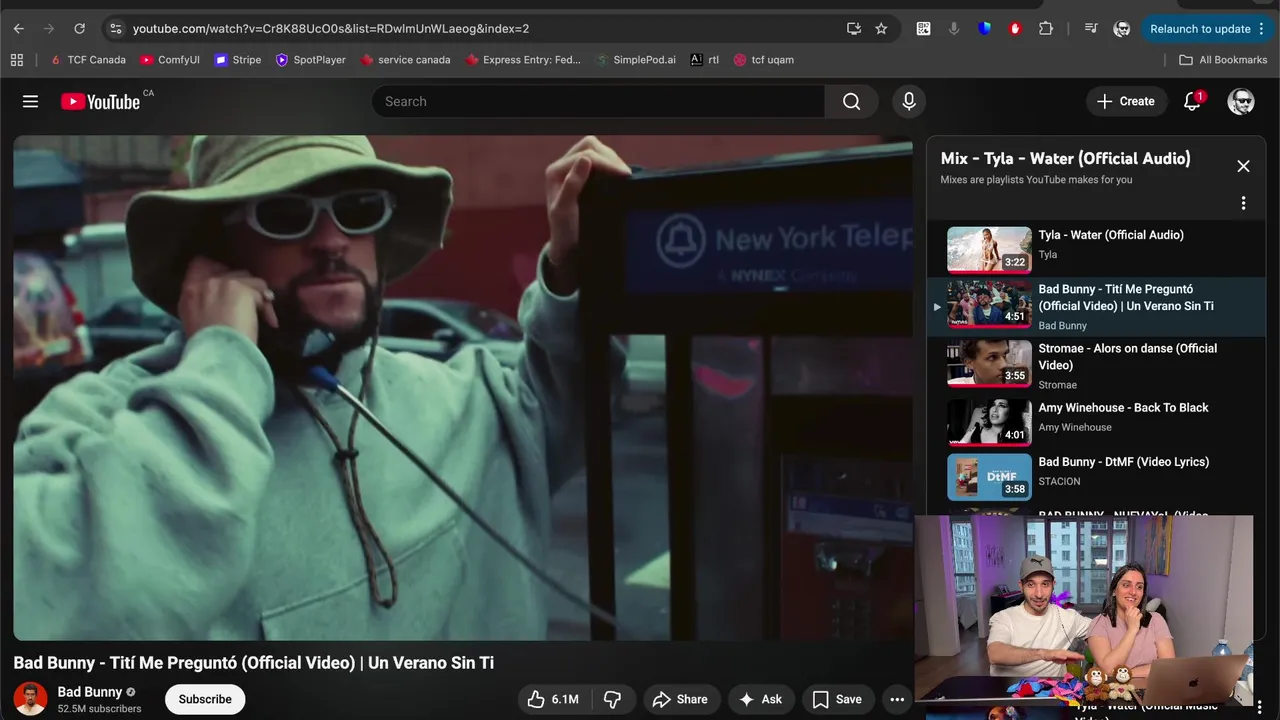The image size is (1280, 720).
Task: Select Bad Bunny - Tití Me Preguntó playlist entry
Action: click(x=1097, y=305)
